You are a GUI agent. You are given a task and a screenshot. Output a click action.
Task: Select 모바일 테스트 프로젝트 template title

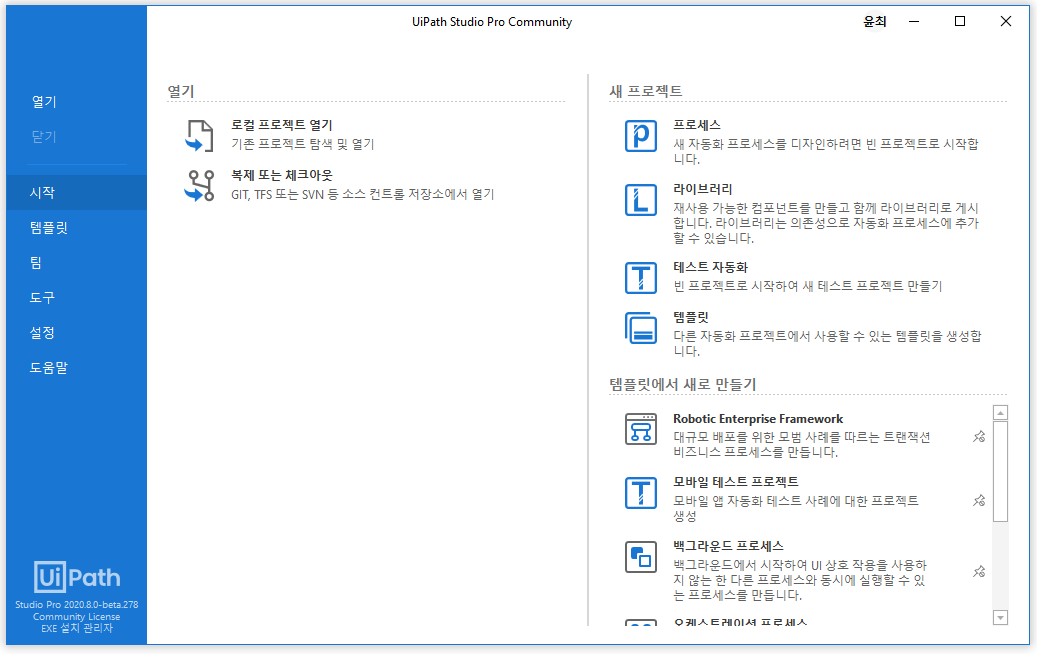[736, 482]
